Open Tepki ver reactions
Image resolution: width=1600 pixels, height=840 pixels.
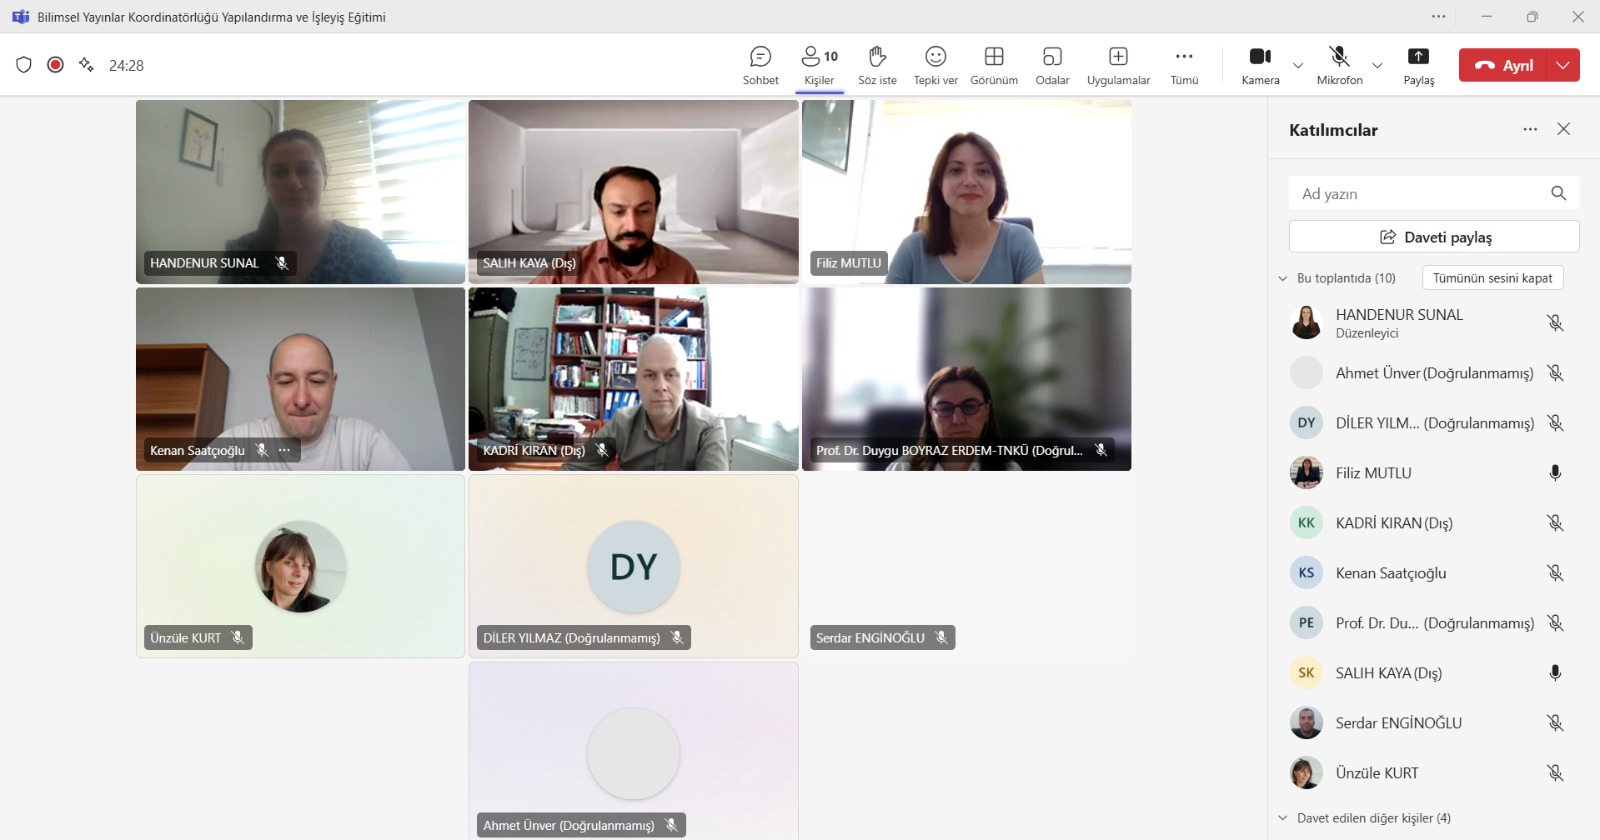(x=935, y=65)
